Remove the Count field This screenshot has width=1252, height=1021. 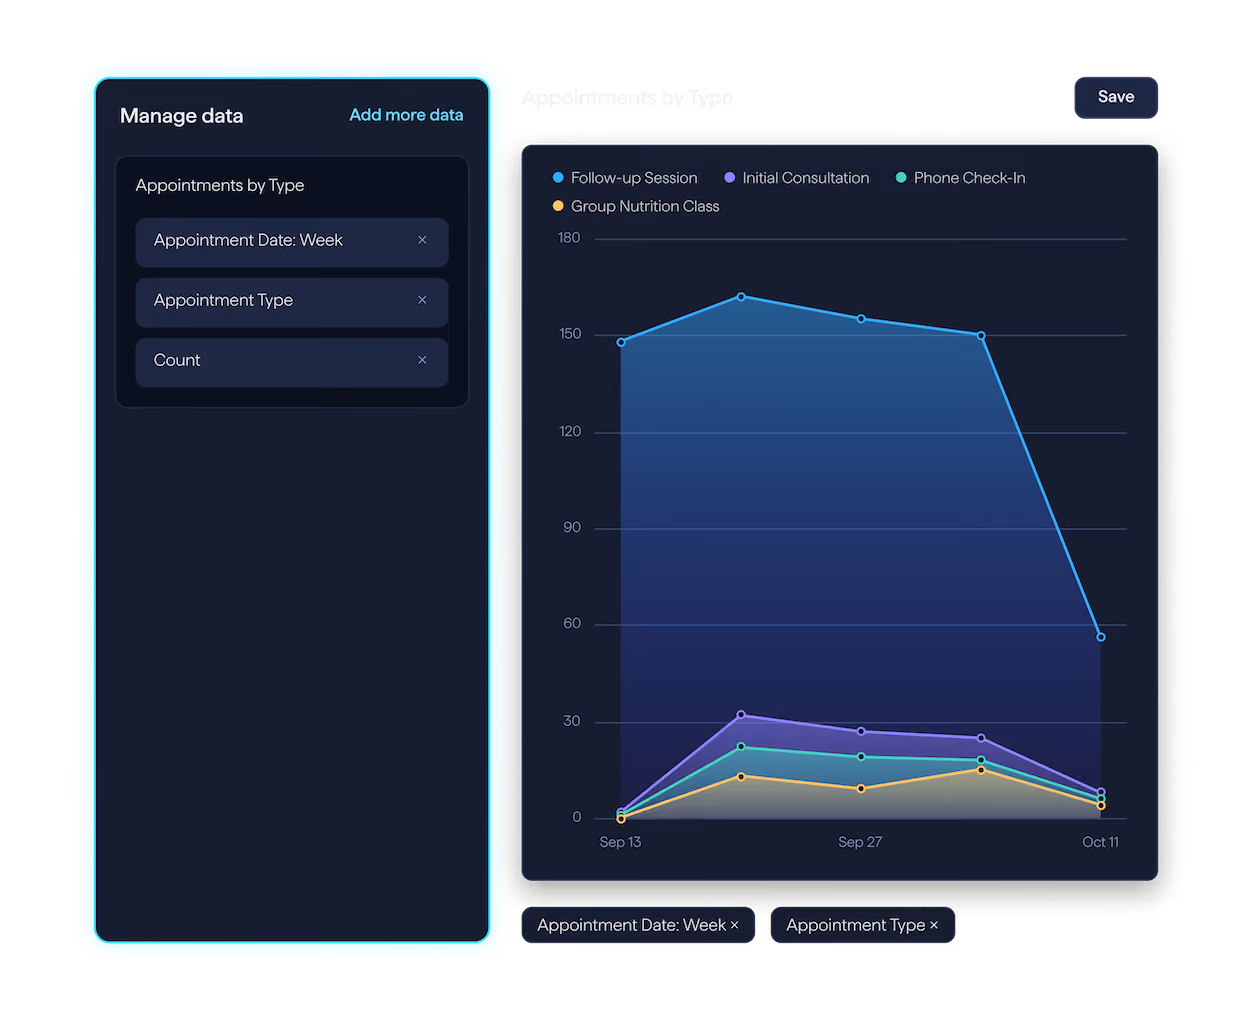422,360
